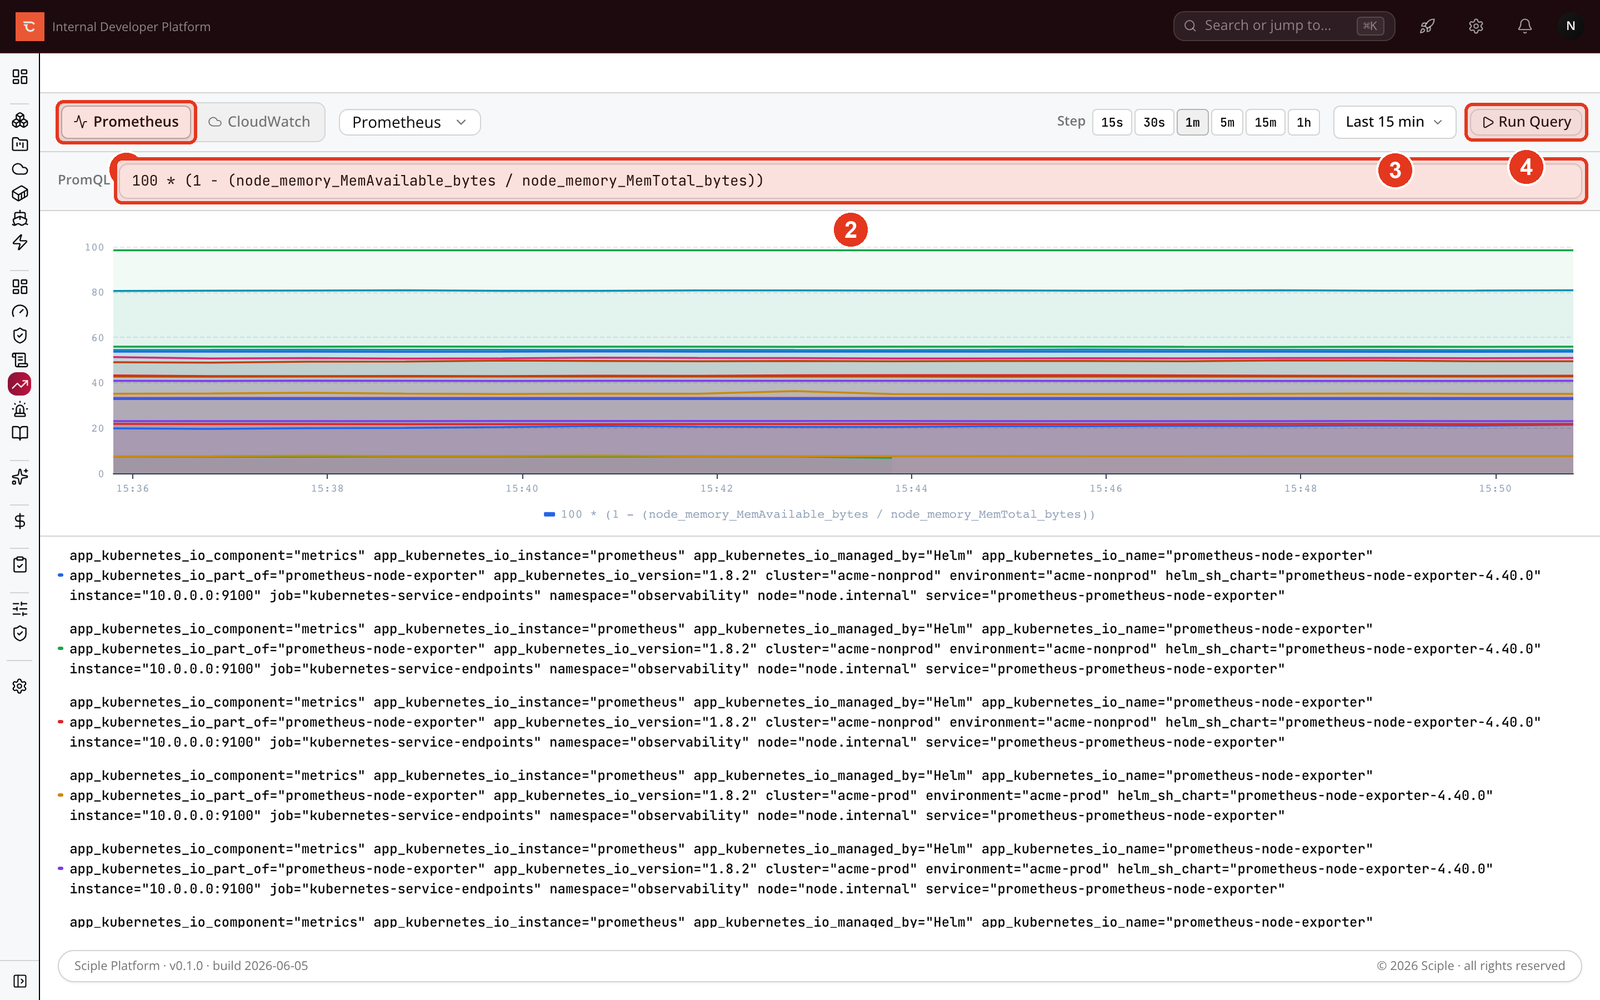Click the 100 y-axis value
Viewport: 1600px width, 1000px height.
pos(94,247)
